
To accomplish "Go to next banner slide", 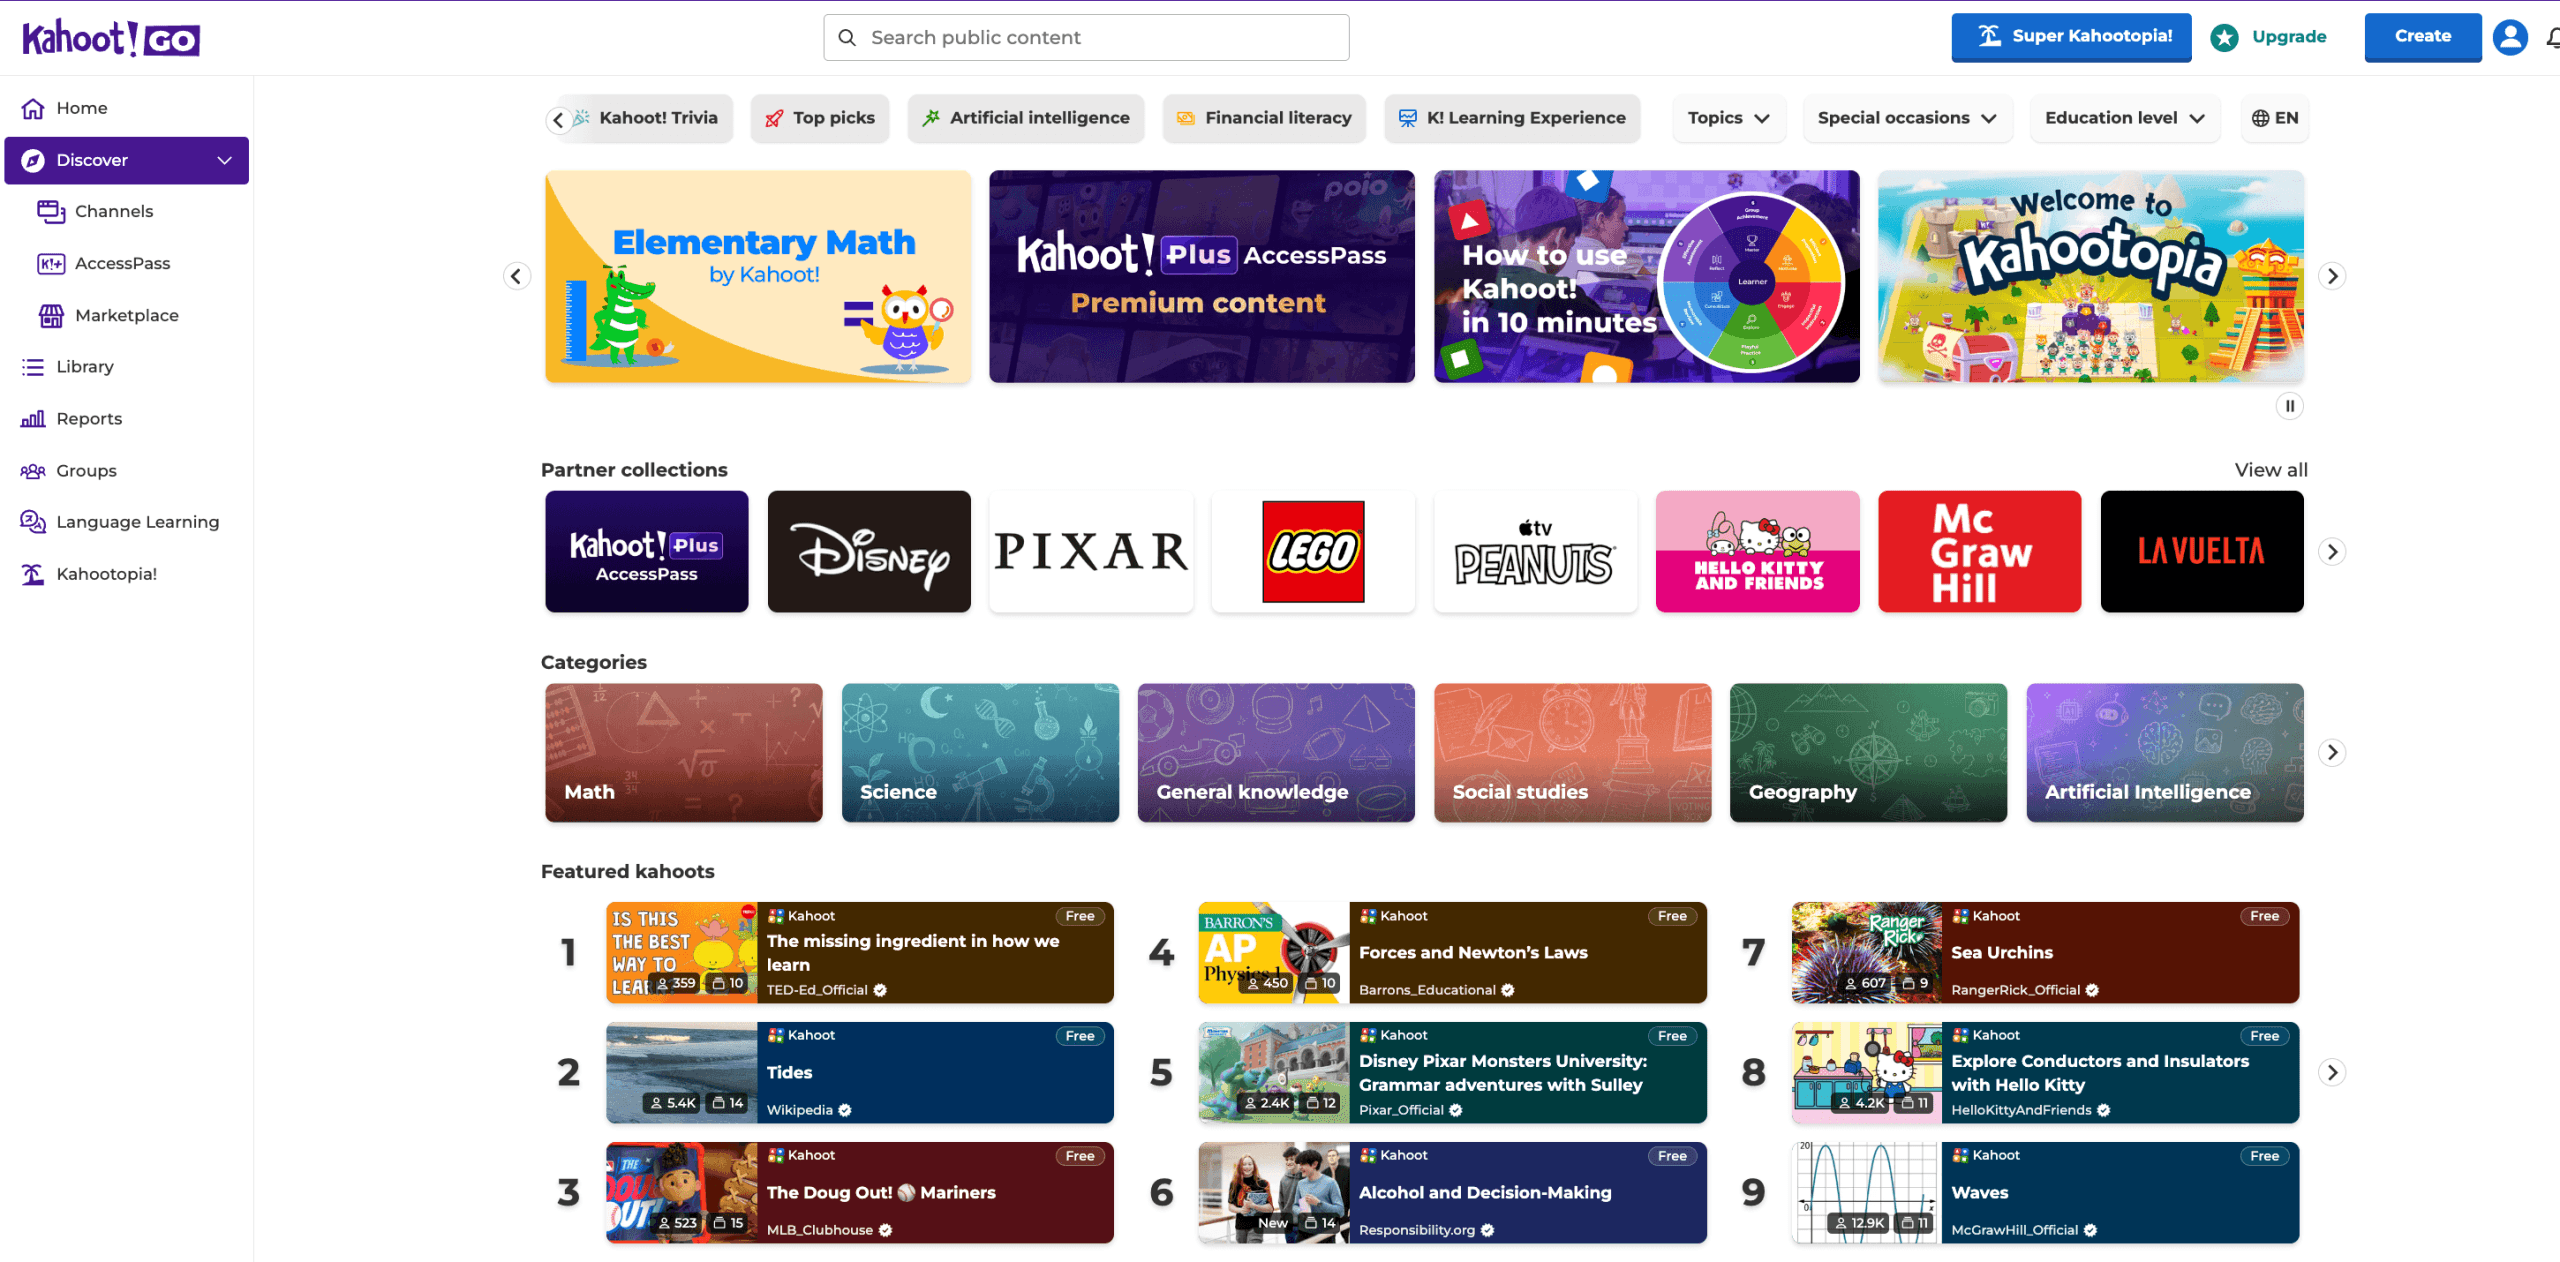I will [2332, 276].
